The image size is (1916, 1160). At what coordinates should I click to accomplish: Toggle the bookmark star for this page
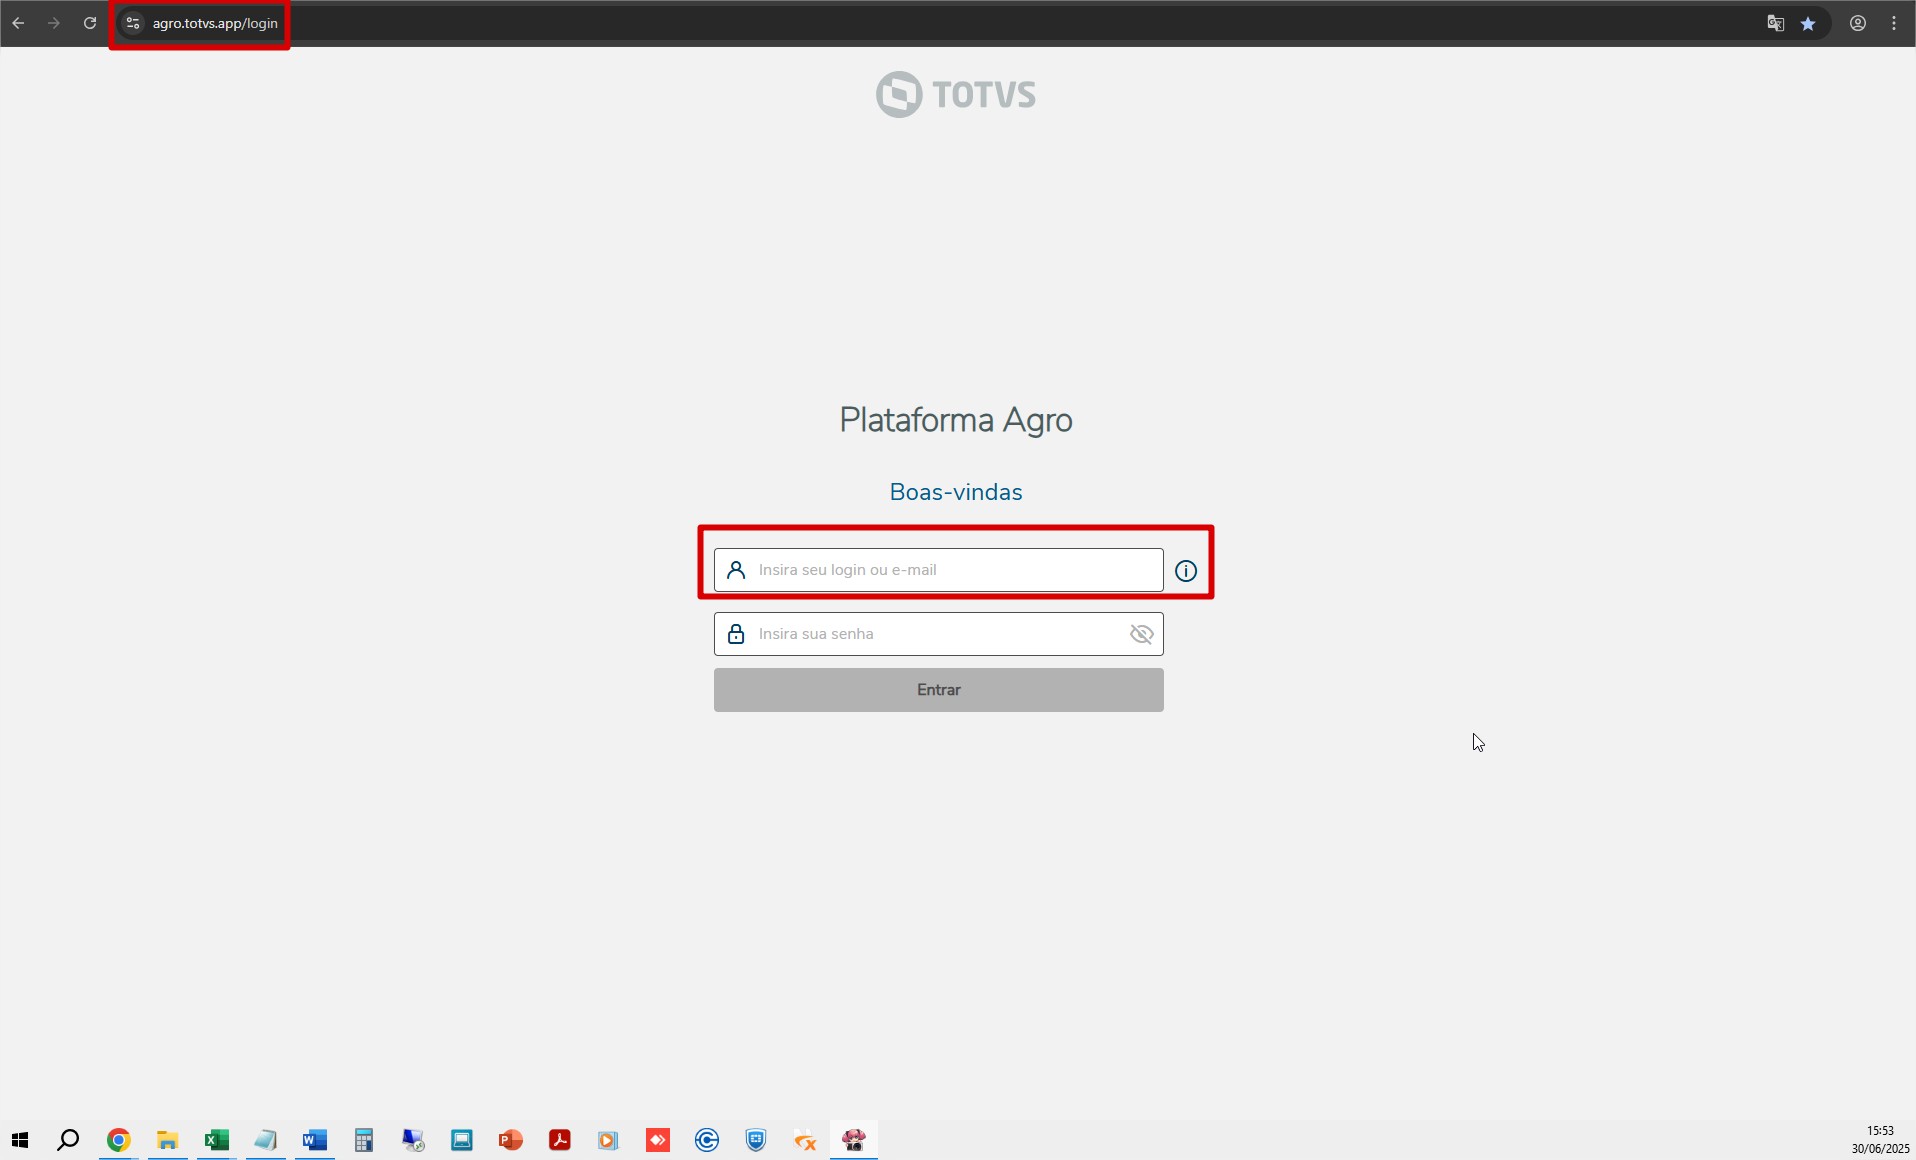pos(1808,23)
